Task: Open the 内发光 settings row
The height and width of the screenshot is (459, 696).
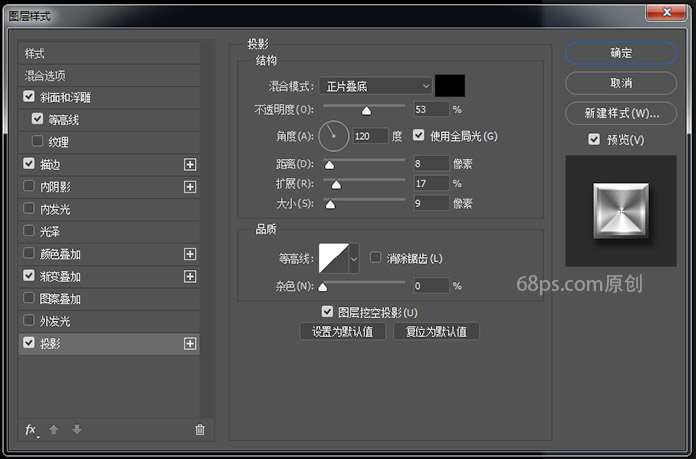Action: (109, 209)
